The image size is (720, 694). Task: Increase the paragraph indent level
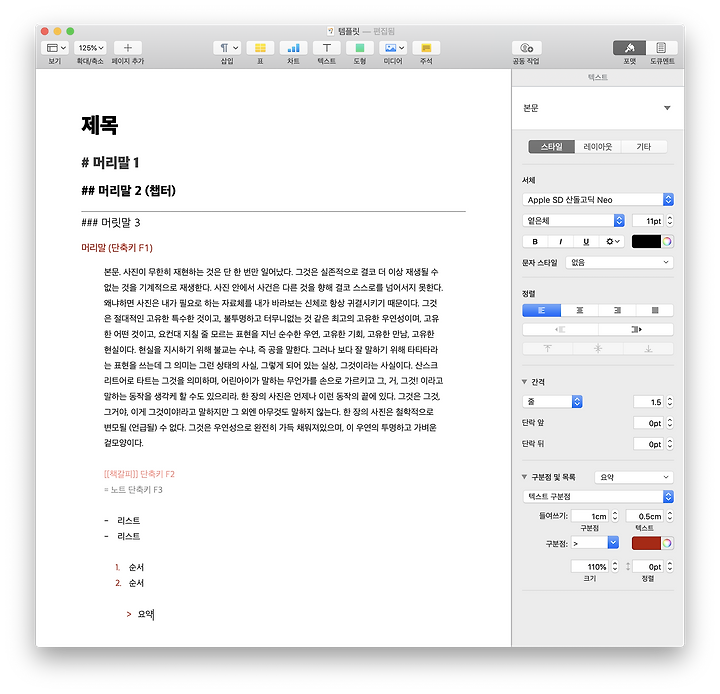tap(636, 329)
